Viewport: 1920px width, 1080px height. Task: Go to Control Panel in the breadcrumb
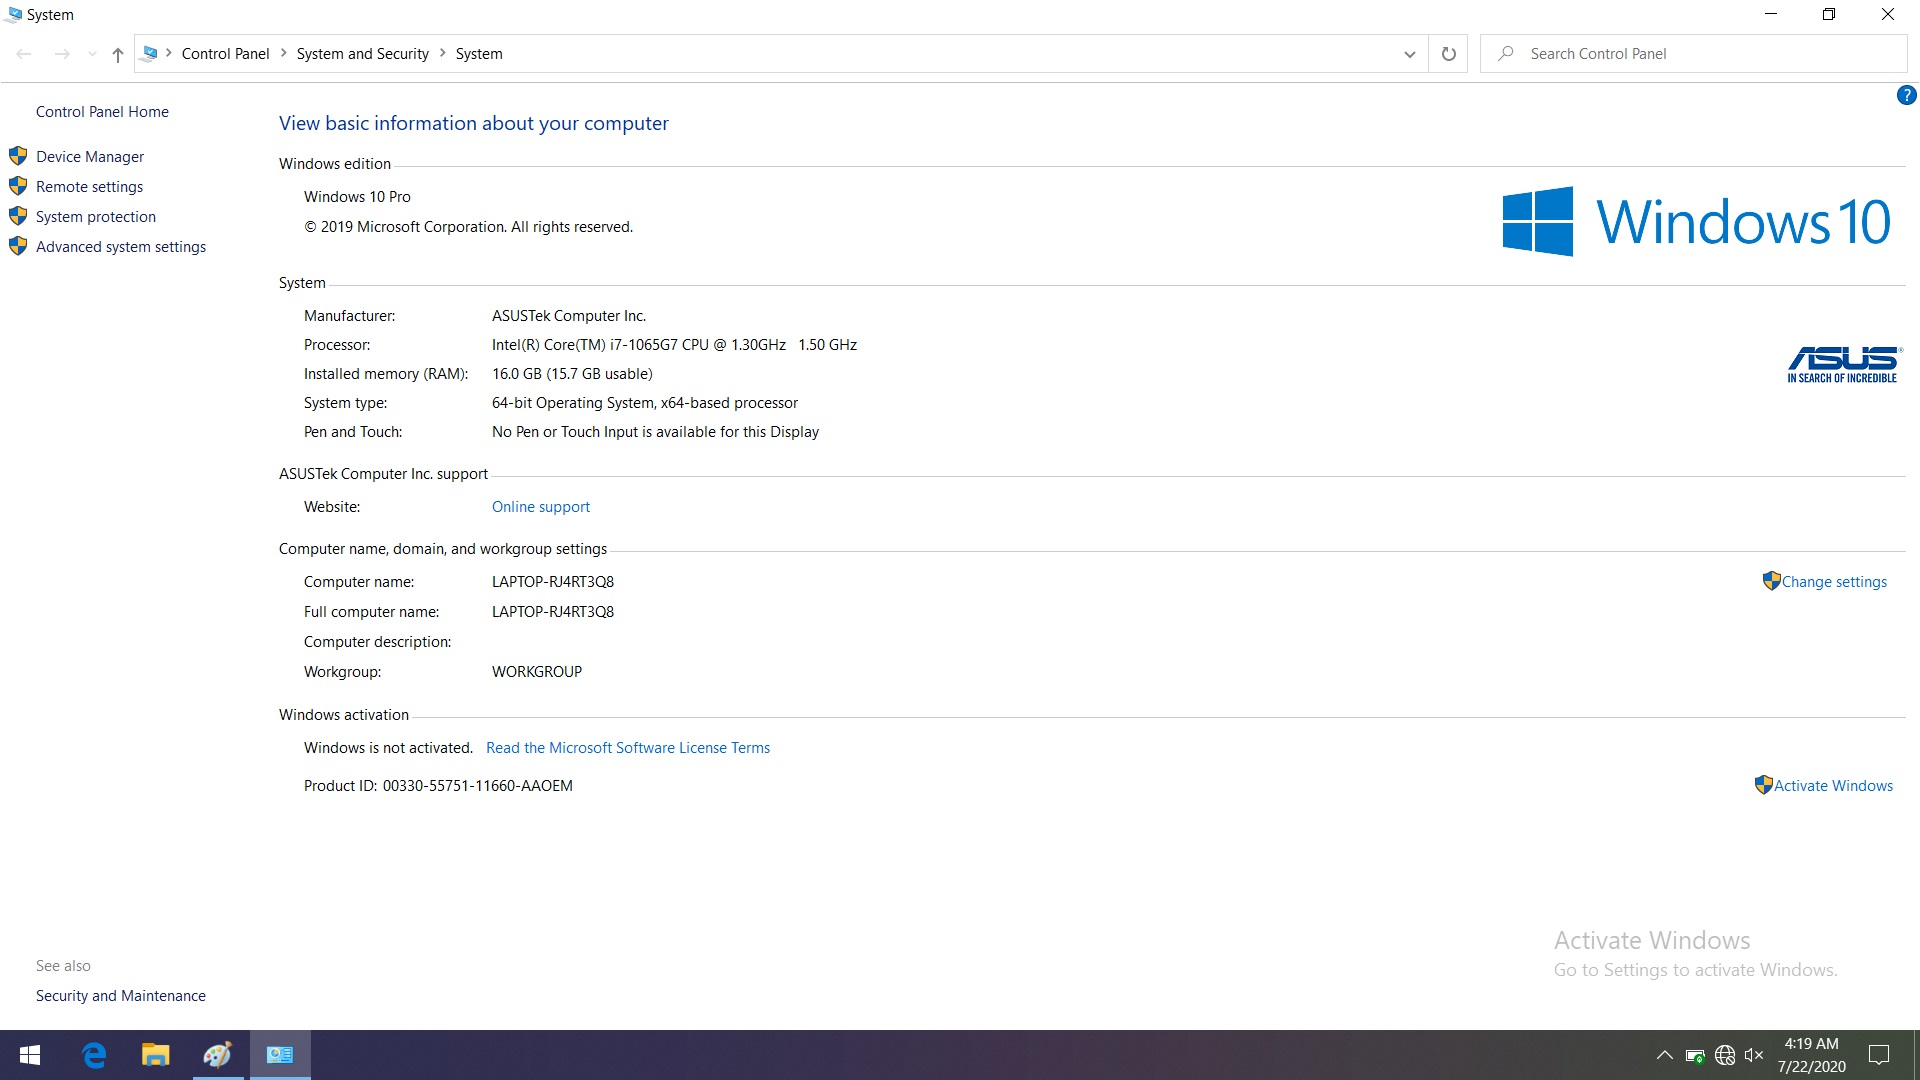(225, 54)
